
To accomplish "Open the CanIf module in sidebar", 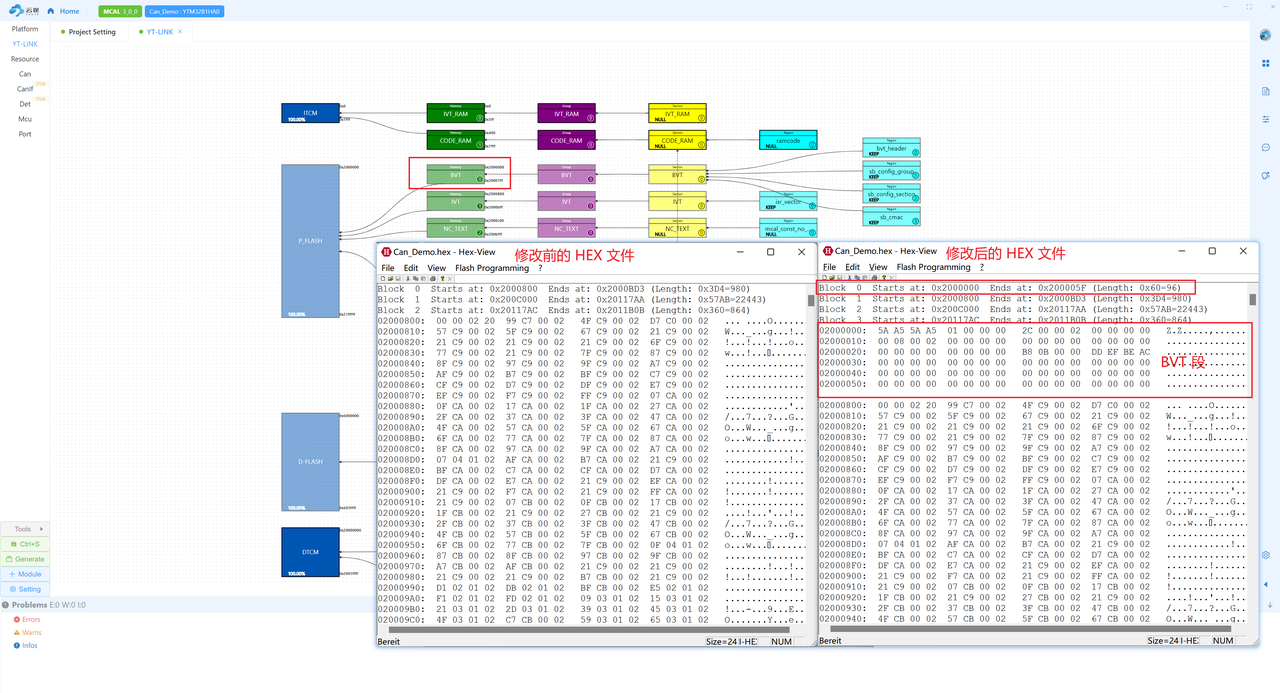I will [x=25, y=89].
